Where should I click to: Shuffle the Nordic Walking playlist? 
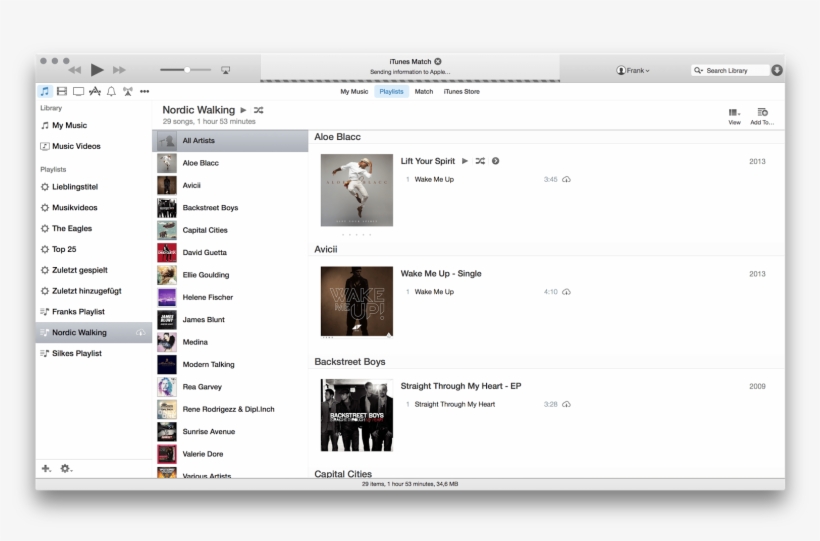(258, 110)
